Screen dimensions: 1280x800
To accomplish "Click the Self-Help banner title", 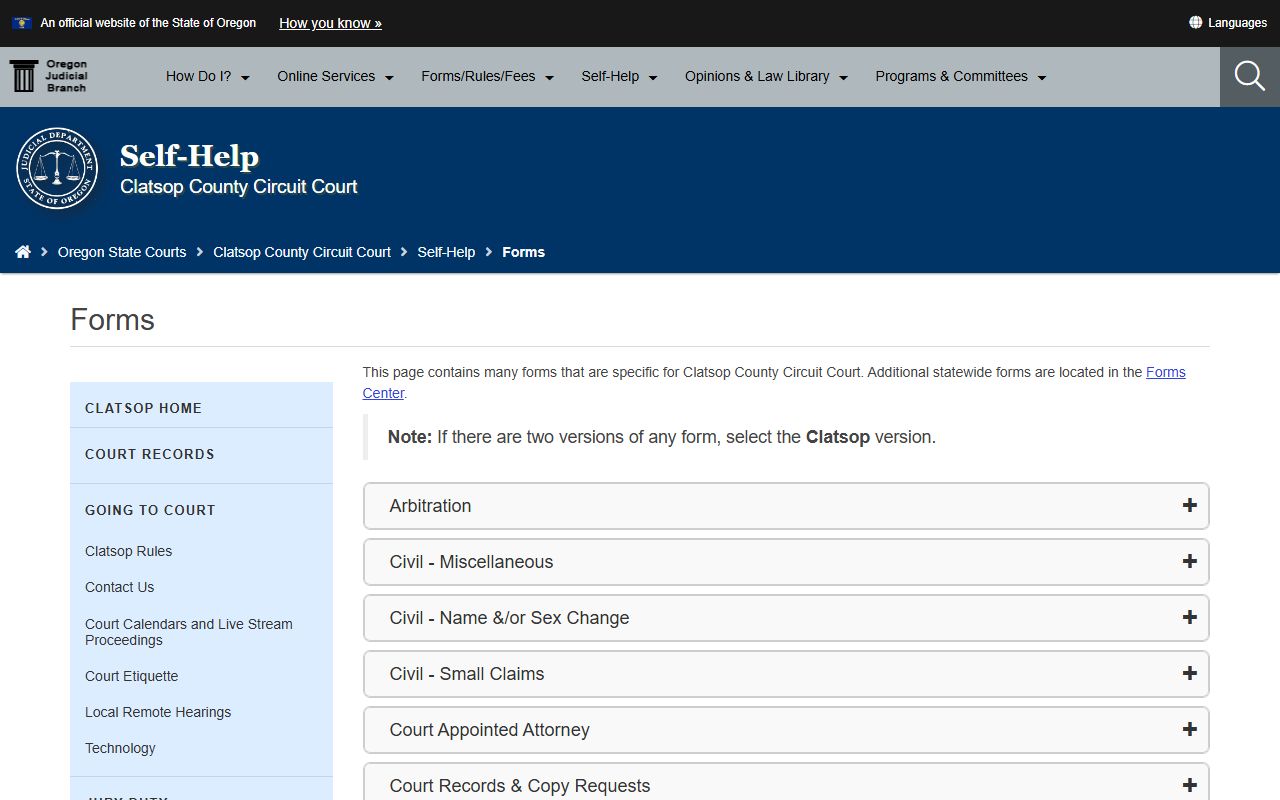I will pos(189,156).
